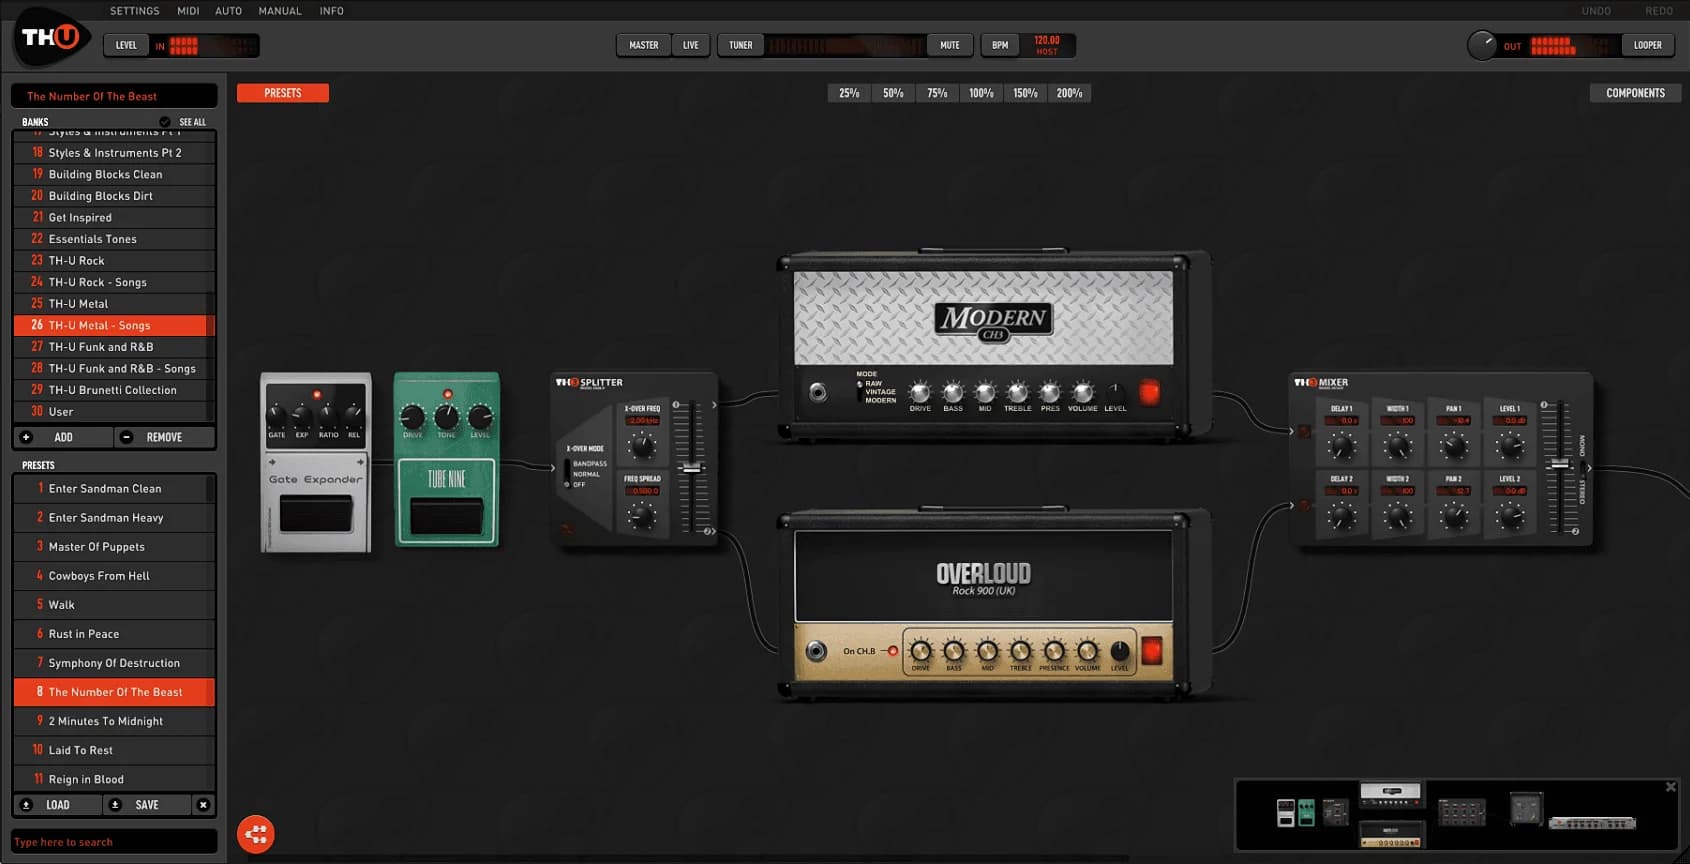Collapse the PRESETS browser panel
The image size is (1690, 864).
[x=282, y=93]
